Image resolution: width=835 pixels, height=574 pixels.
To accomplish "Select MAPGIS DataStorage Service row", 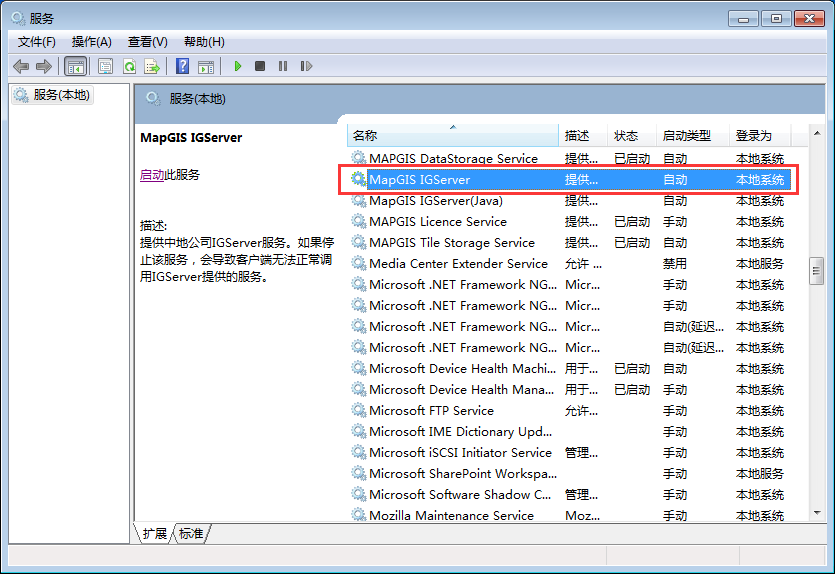I will tap(569, 159).
